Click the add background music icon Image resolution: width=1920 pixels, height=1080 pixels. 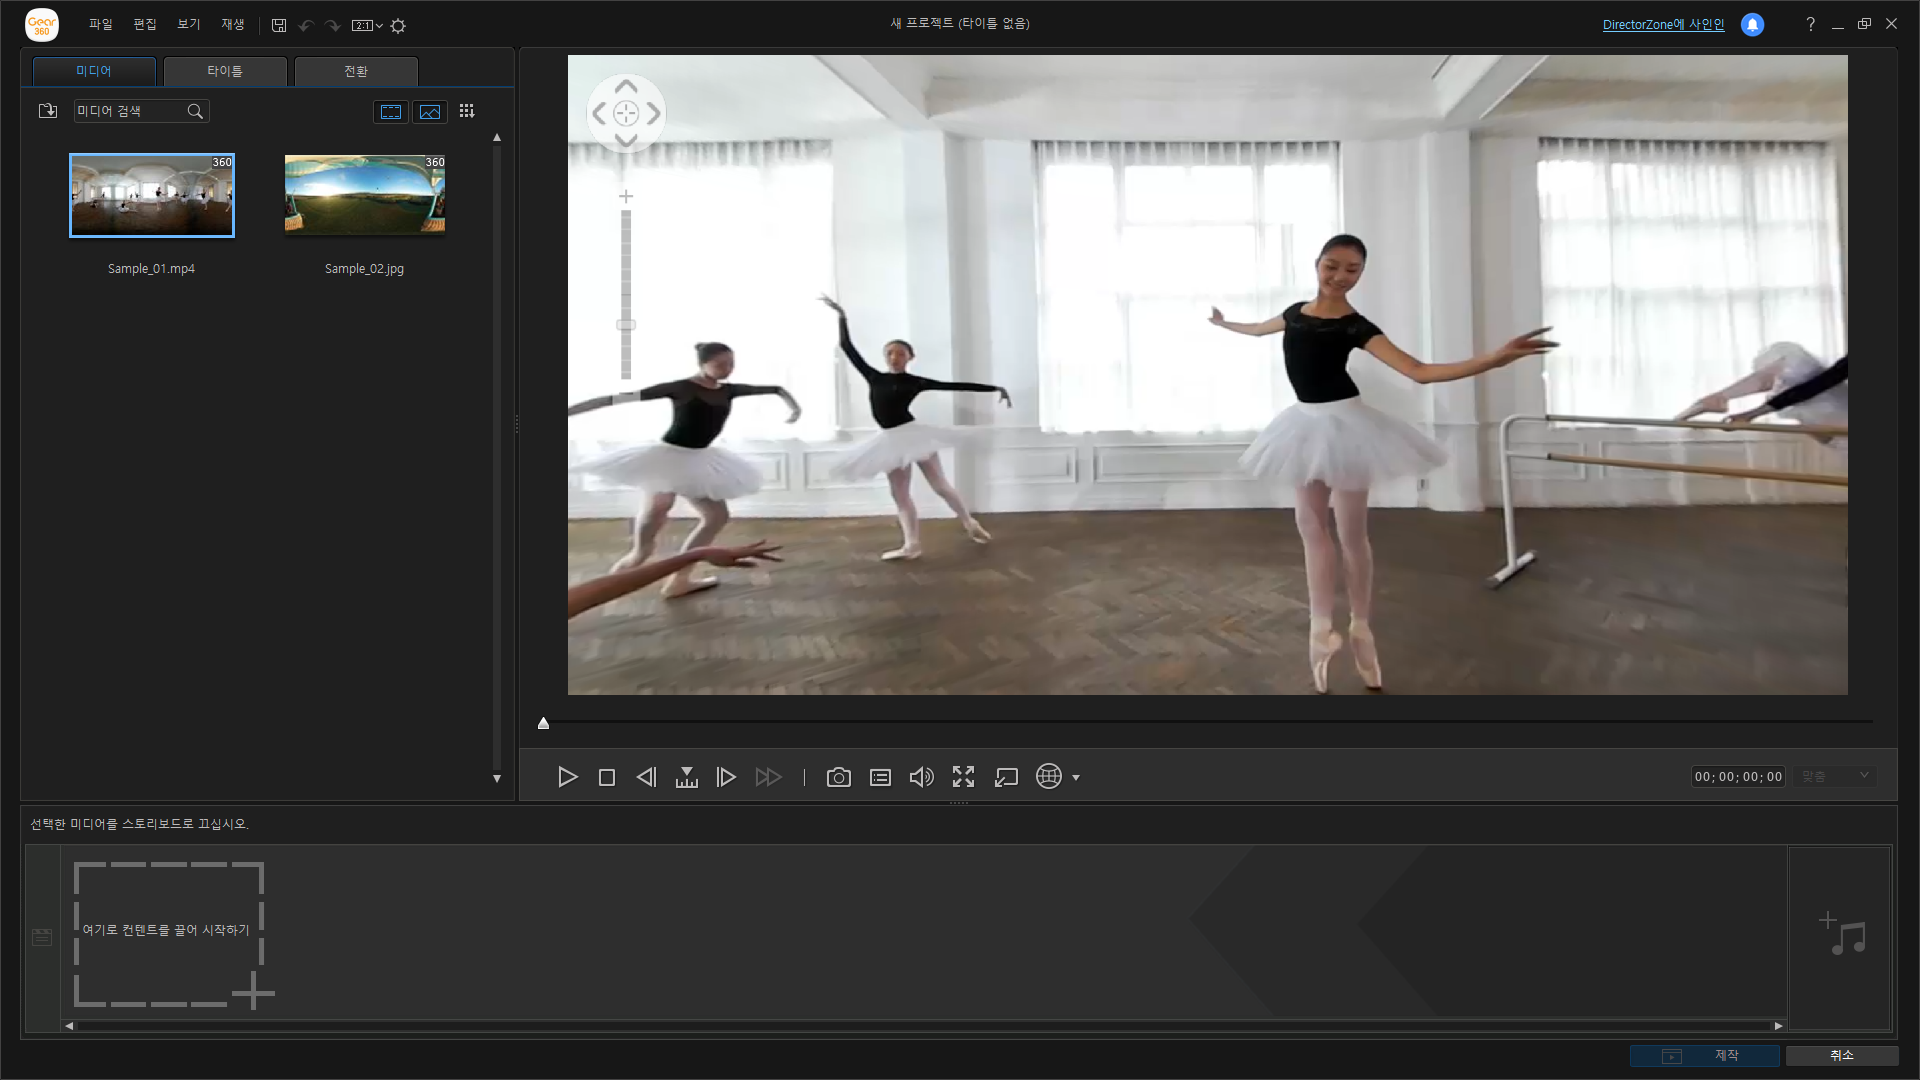point(1842,934)
